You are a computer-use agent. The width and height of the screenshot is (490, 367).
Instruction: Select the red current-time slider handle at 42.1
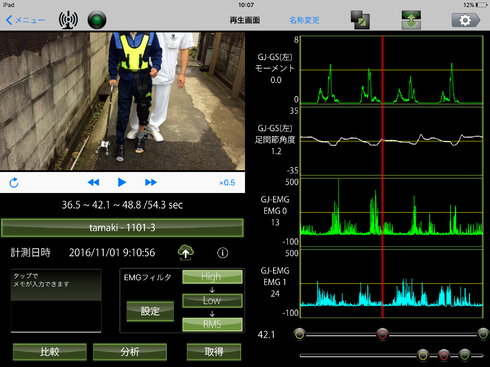click(x=382, y=334)
